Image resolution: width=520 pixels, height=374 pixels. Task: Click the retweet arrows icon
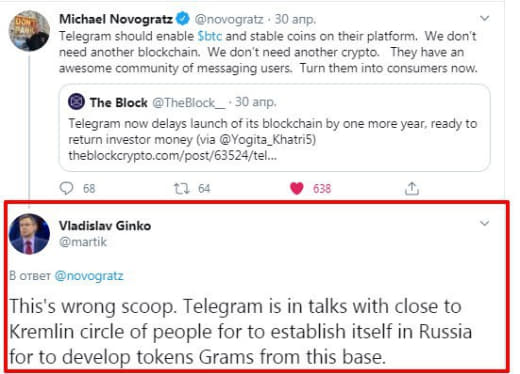[x=182, y=189]
